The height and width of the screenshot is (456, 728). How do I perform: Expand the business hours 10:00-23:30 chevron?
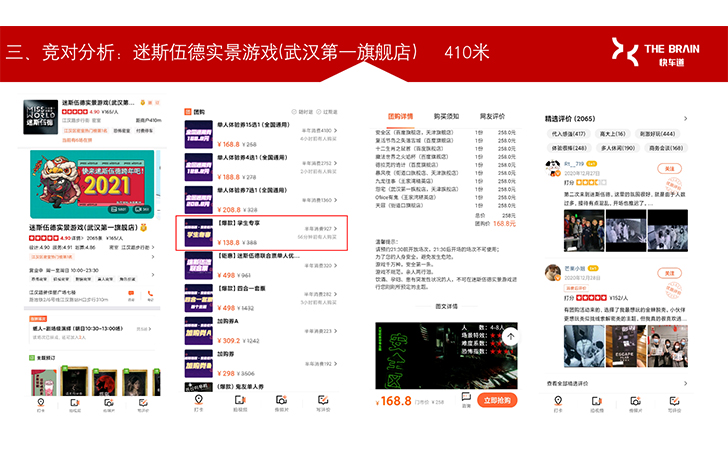point(153,274)
